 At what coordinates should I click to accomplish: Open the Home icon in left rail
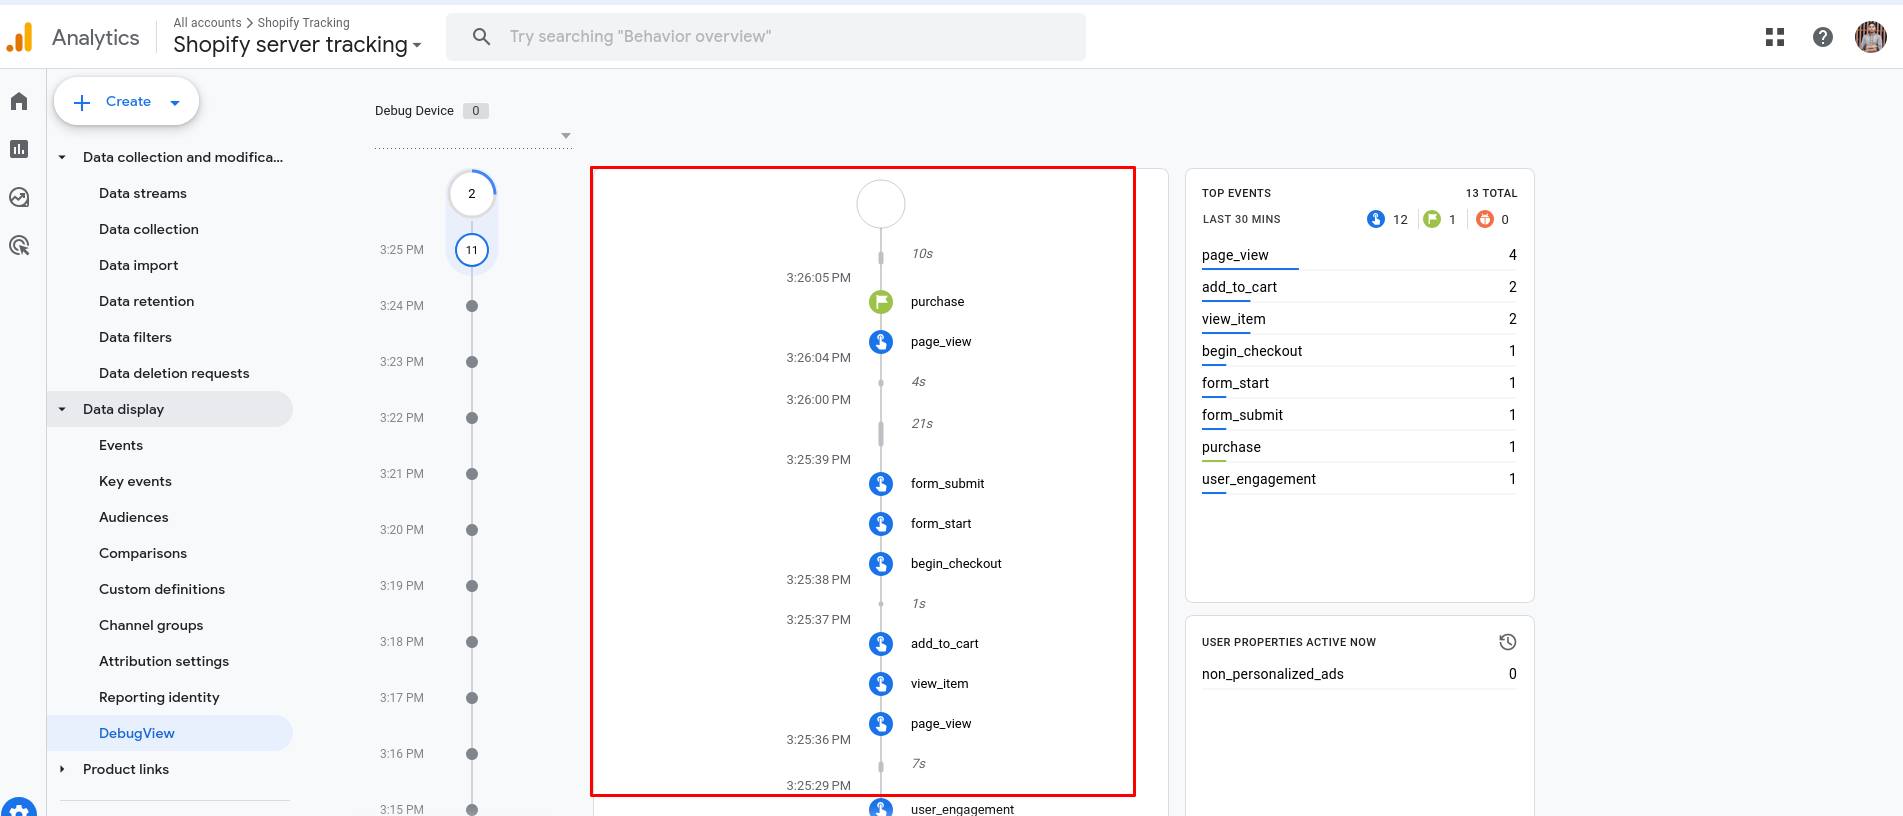19,101
